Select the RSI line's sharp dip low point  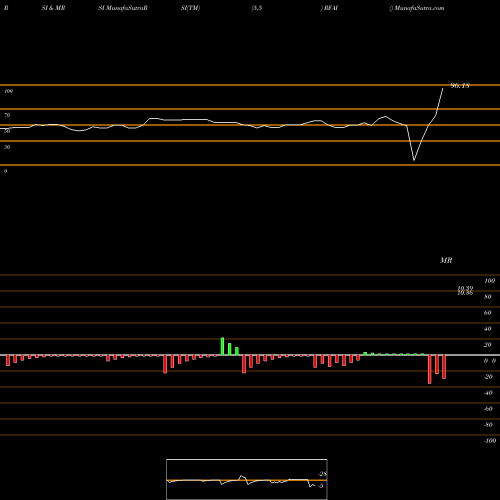pyautogui.click(x=414, y=160)
